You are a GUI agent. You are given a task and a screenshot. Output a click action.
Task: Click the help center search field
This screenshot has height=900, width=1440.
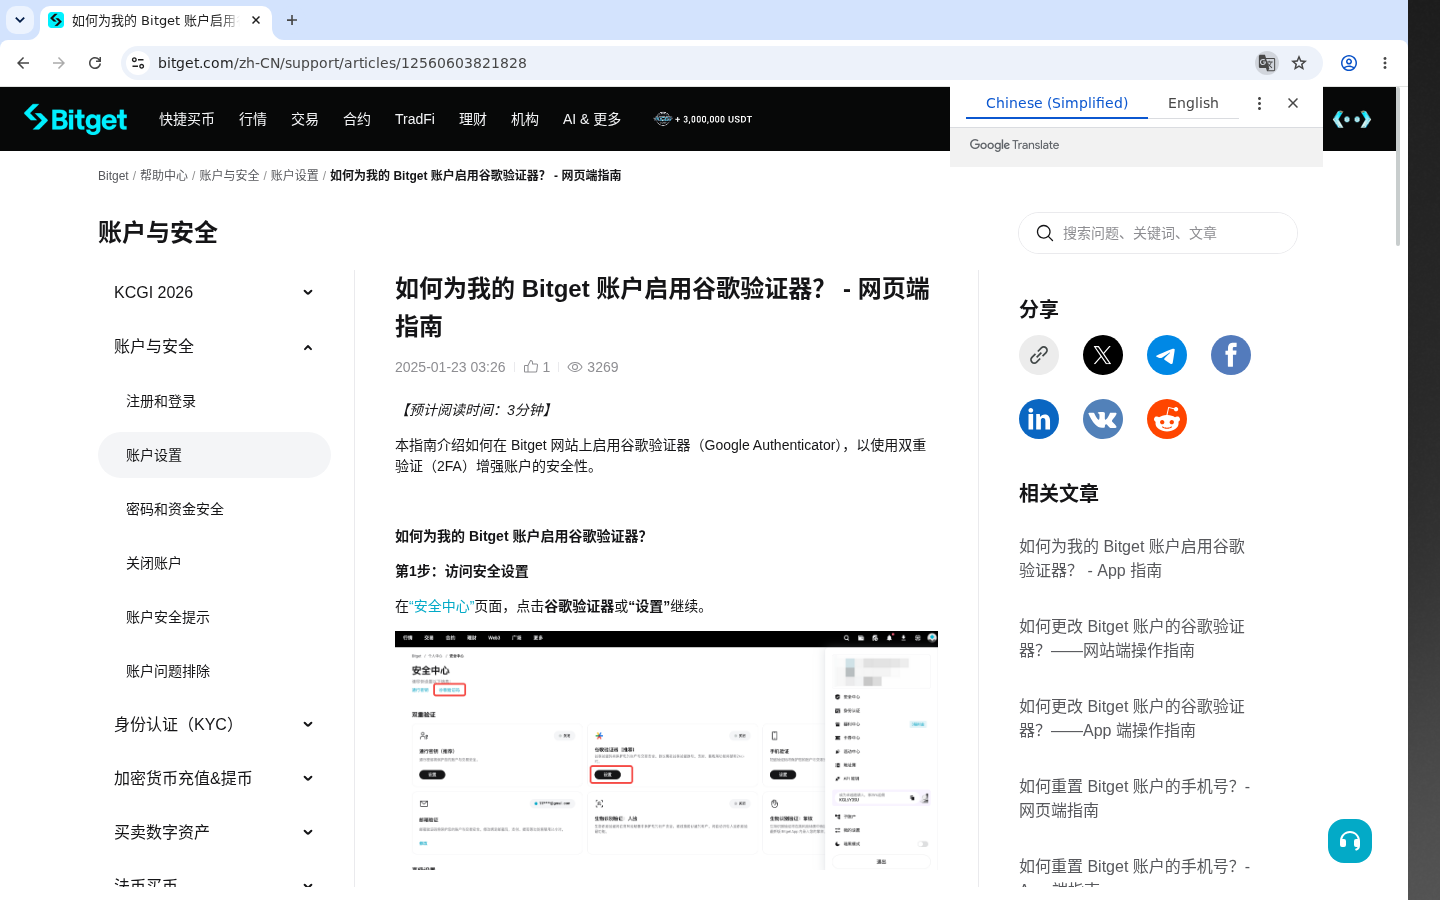coord(1158,233)
